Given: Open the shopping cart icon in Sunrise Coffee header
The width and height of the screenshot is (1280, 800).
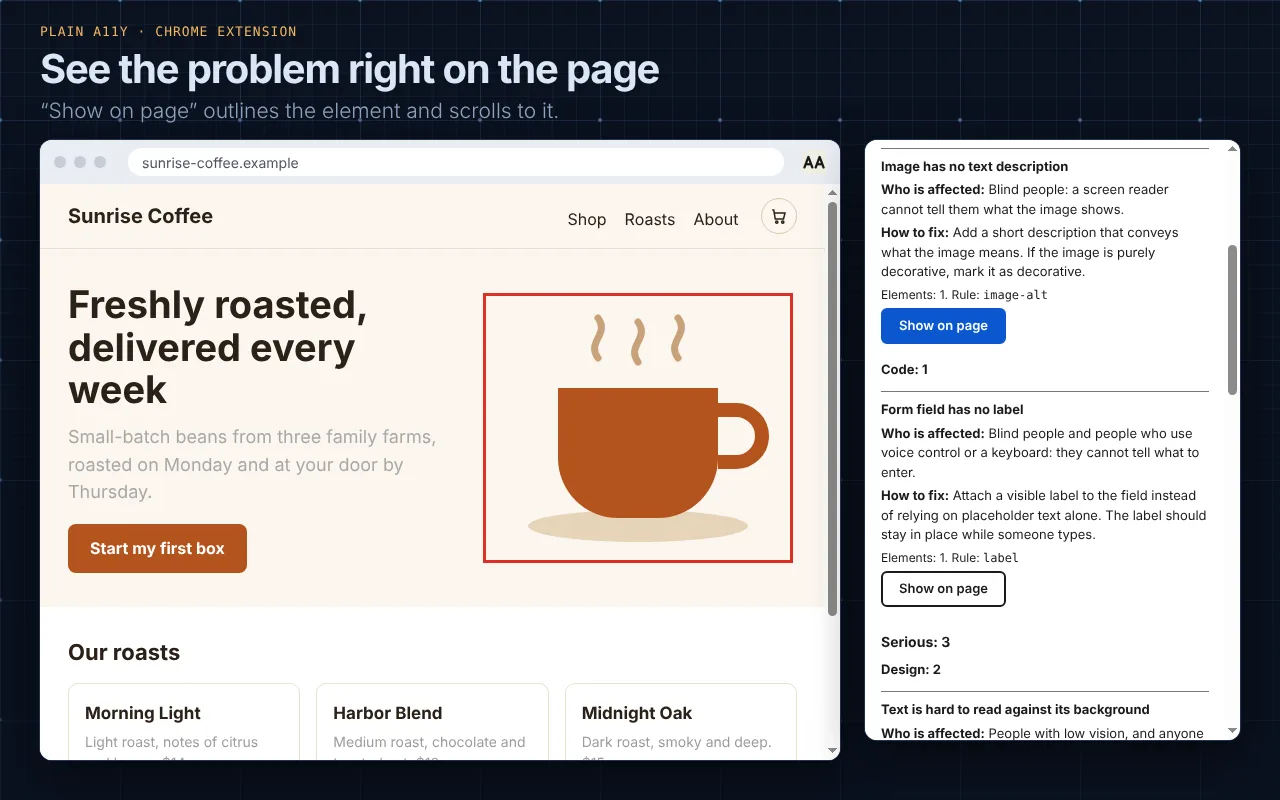Looking at the screenshot, I should [x=779, y=216].
